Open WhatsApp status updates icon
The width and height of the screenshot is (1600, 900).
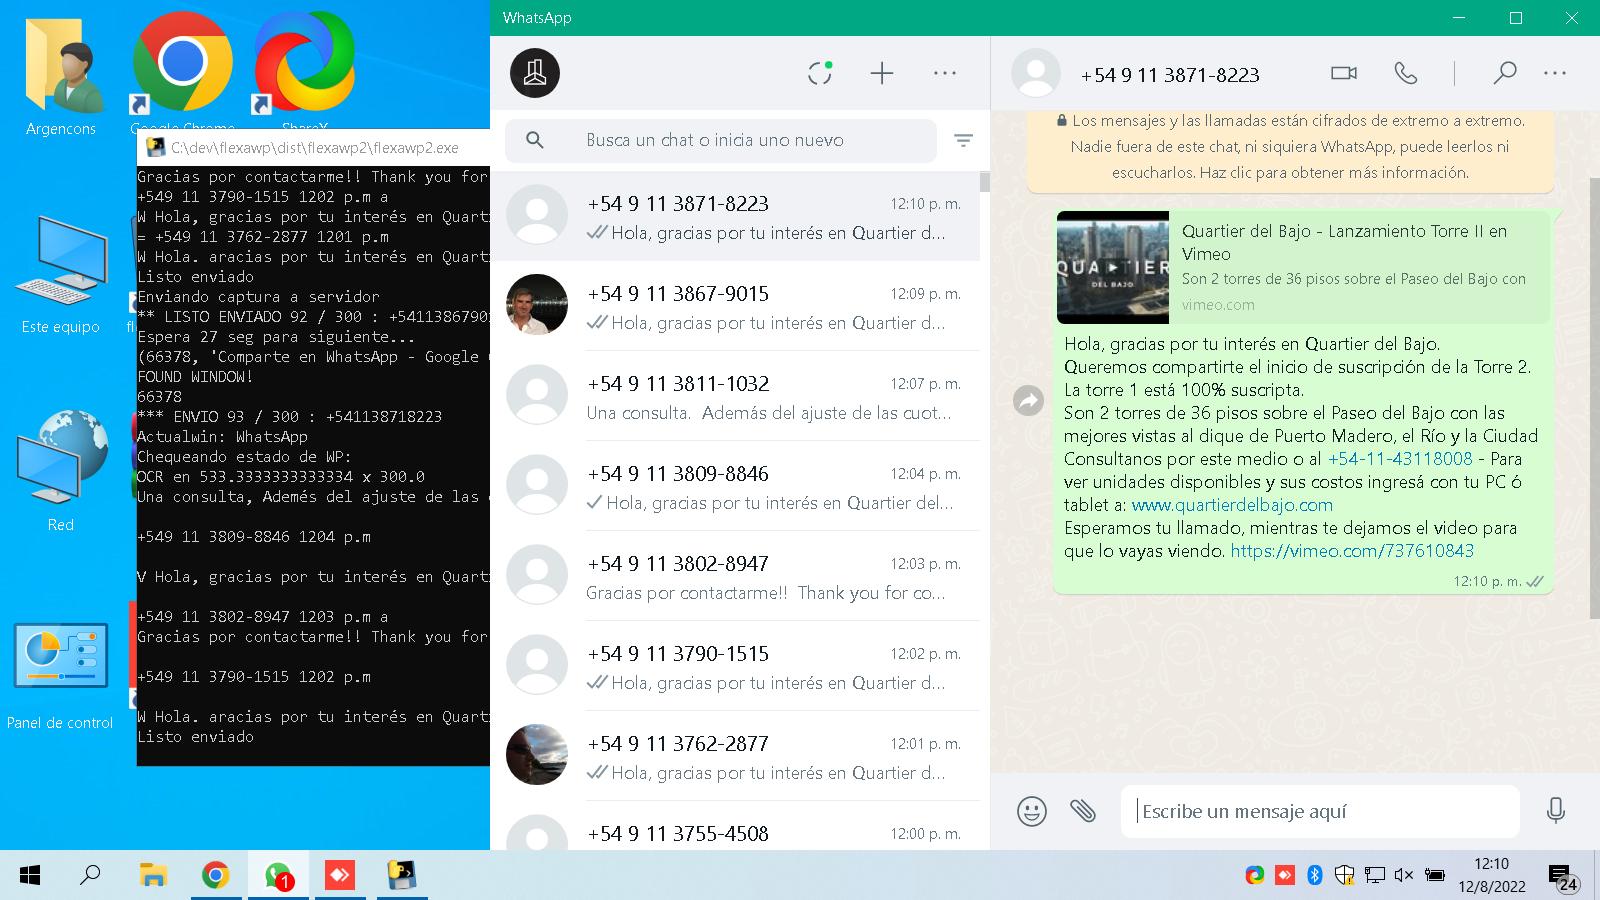pyautogui.click(x=820, y=73)
